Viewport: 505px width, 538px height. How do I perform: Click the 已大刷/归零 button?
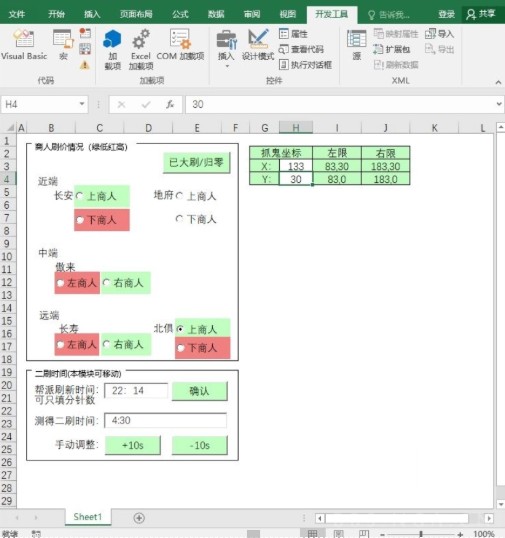(196, 162)
